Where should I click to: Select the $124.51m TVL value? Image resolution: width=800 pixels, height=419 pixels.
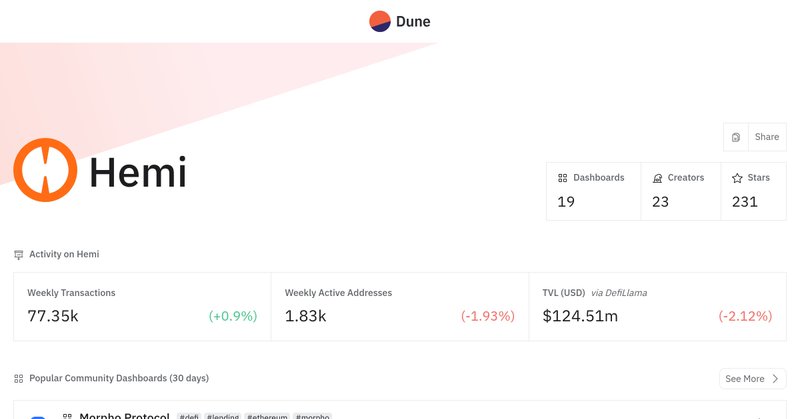(x=580, y=316)
